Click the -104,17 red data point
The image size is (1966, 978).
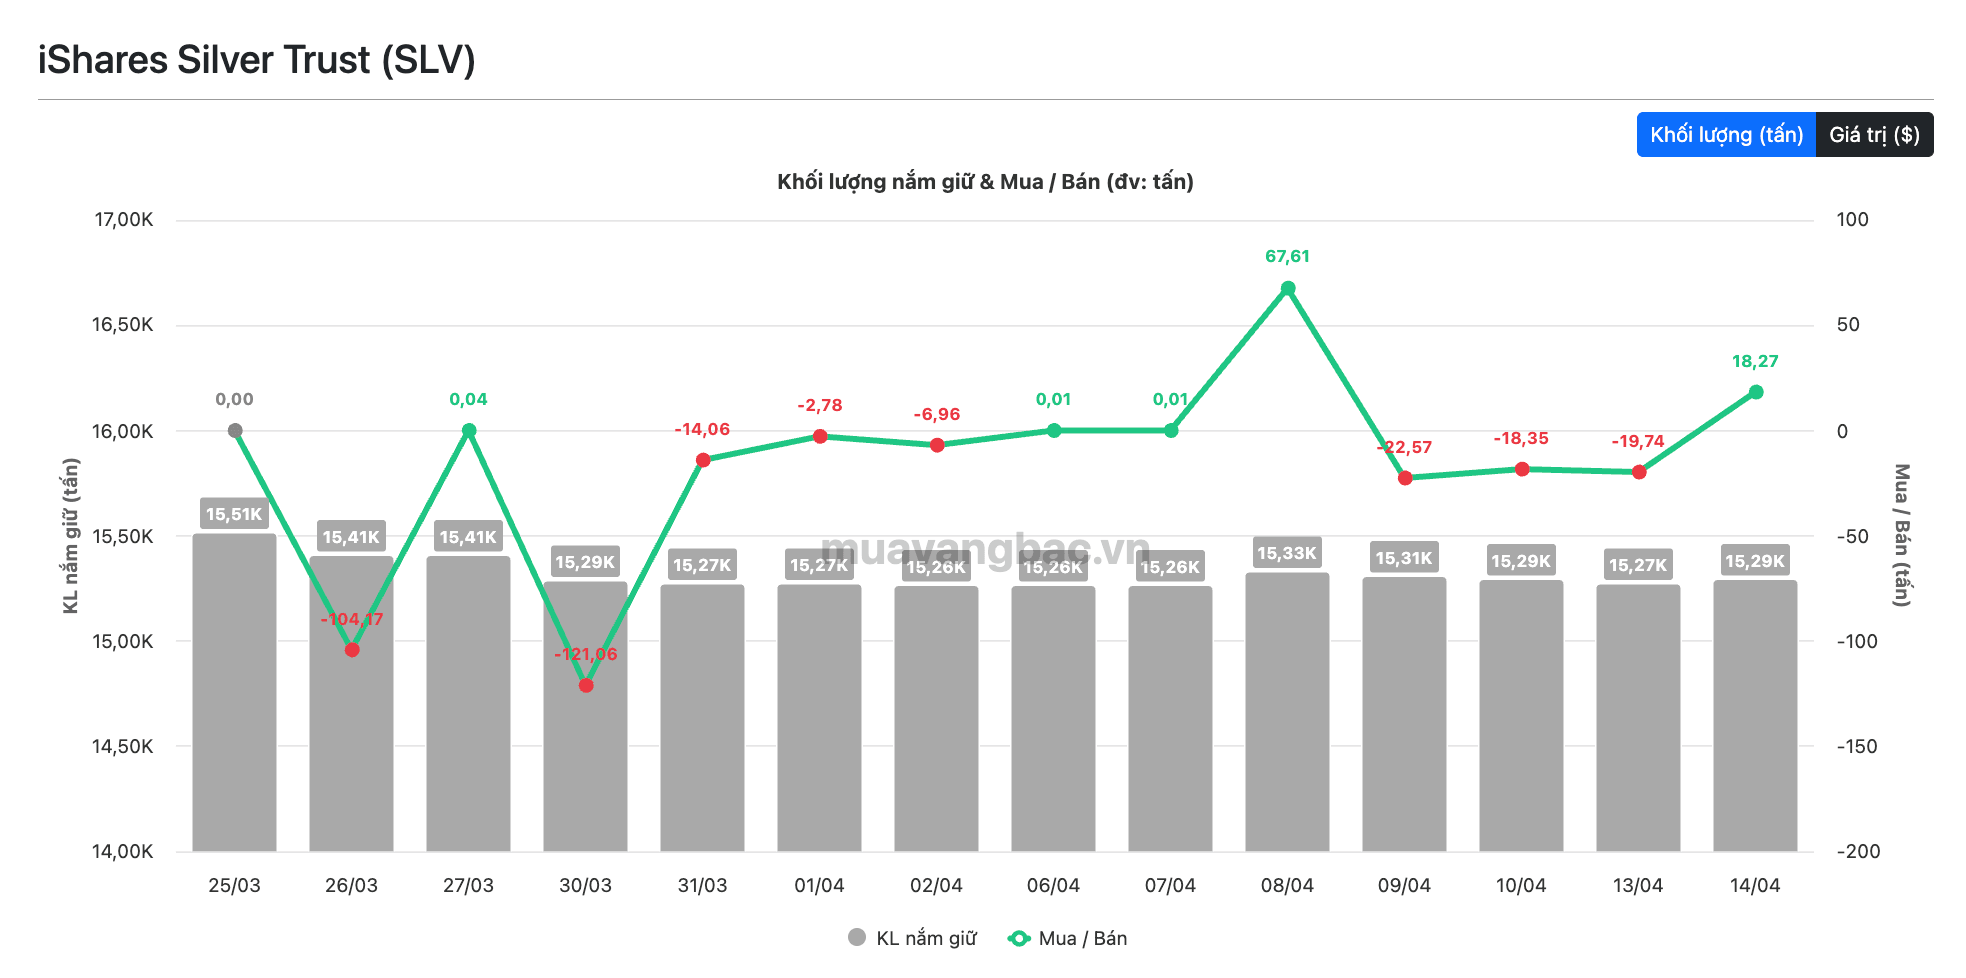coord(352,650)
